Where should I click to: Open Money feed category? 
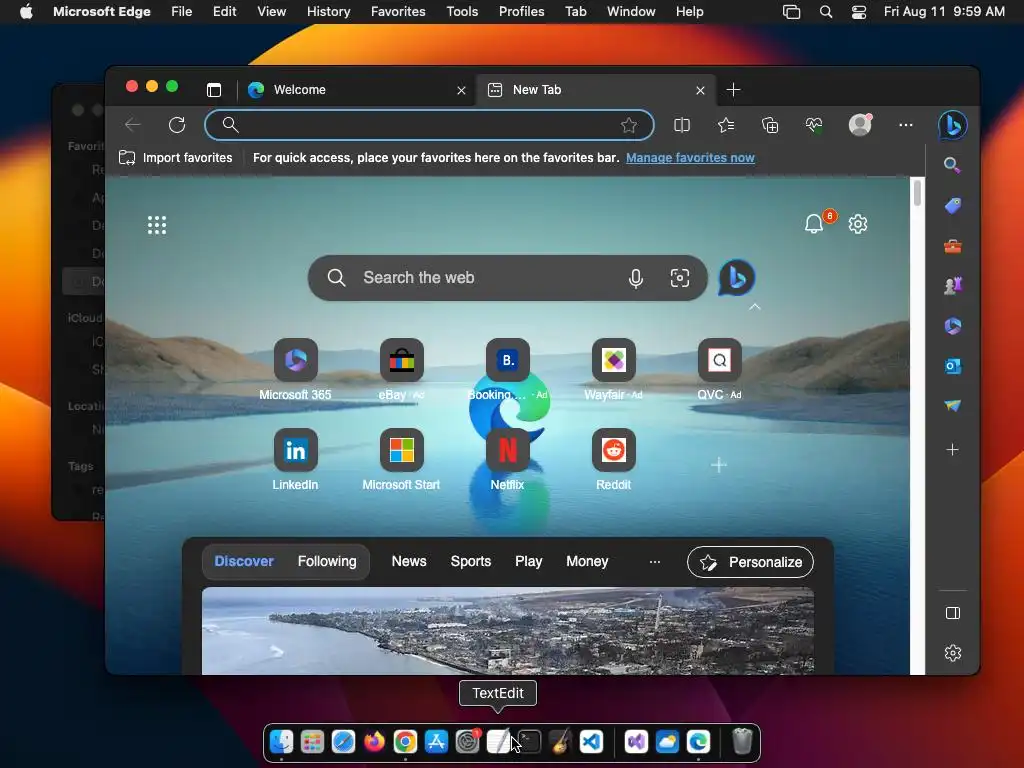tap(587, 562)
